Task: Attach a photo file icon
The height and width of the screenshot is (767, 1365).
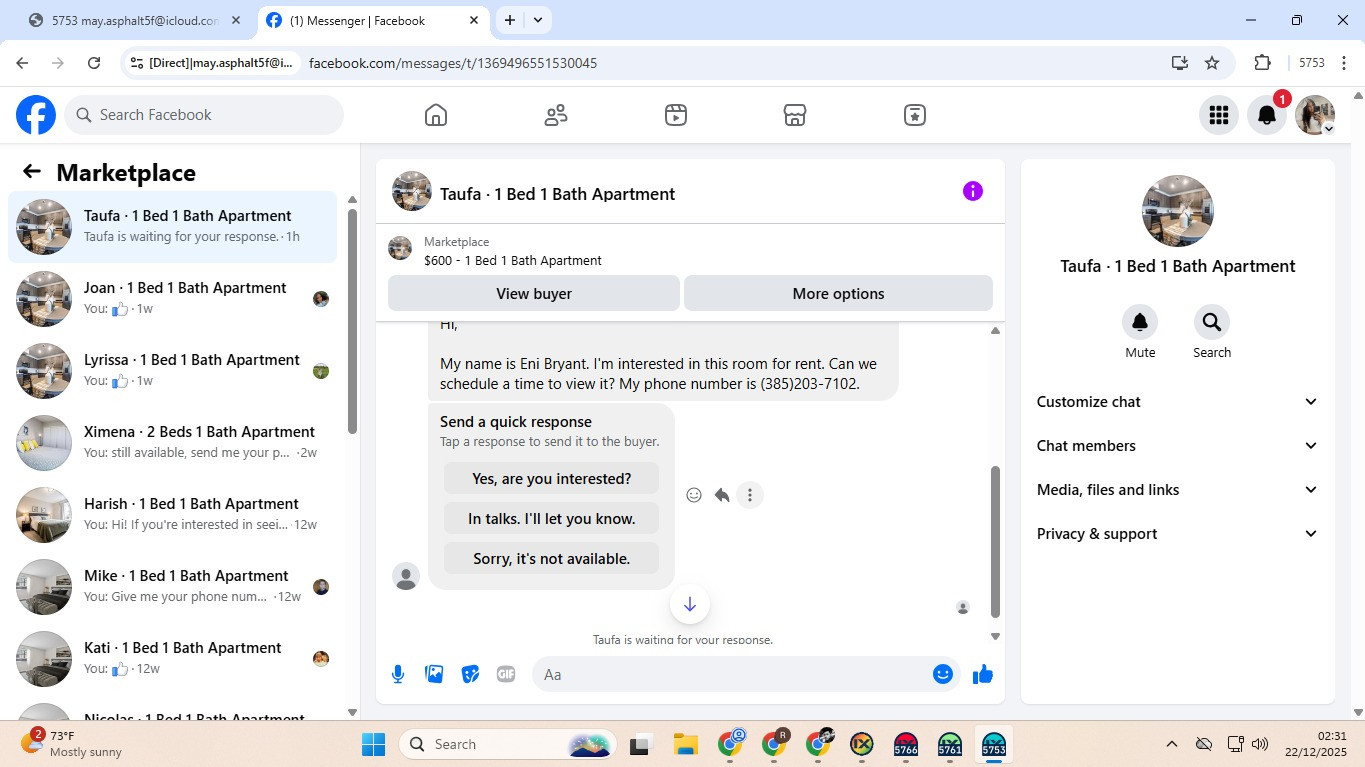Action: tap(434, 674)
